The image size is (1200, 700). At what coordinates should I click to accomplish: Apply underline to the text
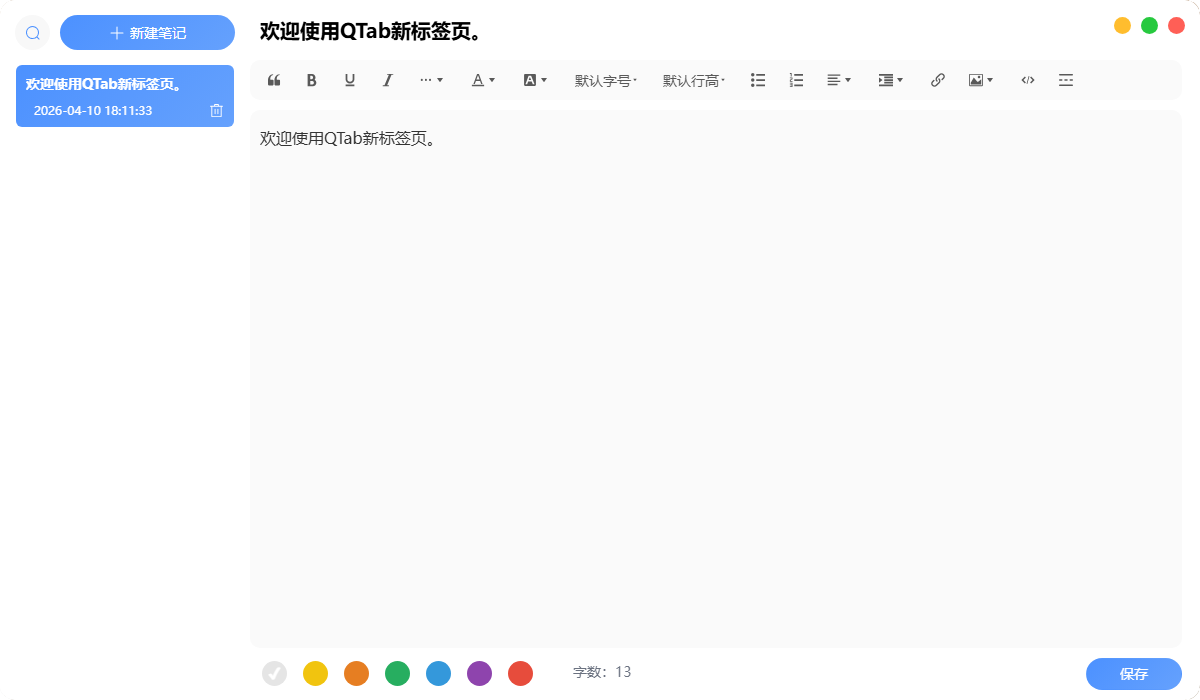coord(349,80)
